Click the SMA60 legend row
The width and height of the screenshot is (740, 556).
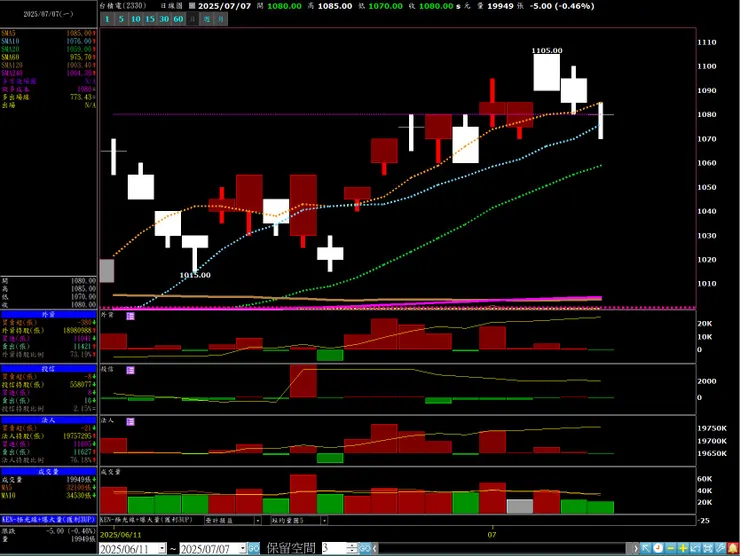point(49,57)
